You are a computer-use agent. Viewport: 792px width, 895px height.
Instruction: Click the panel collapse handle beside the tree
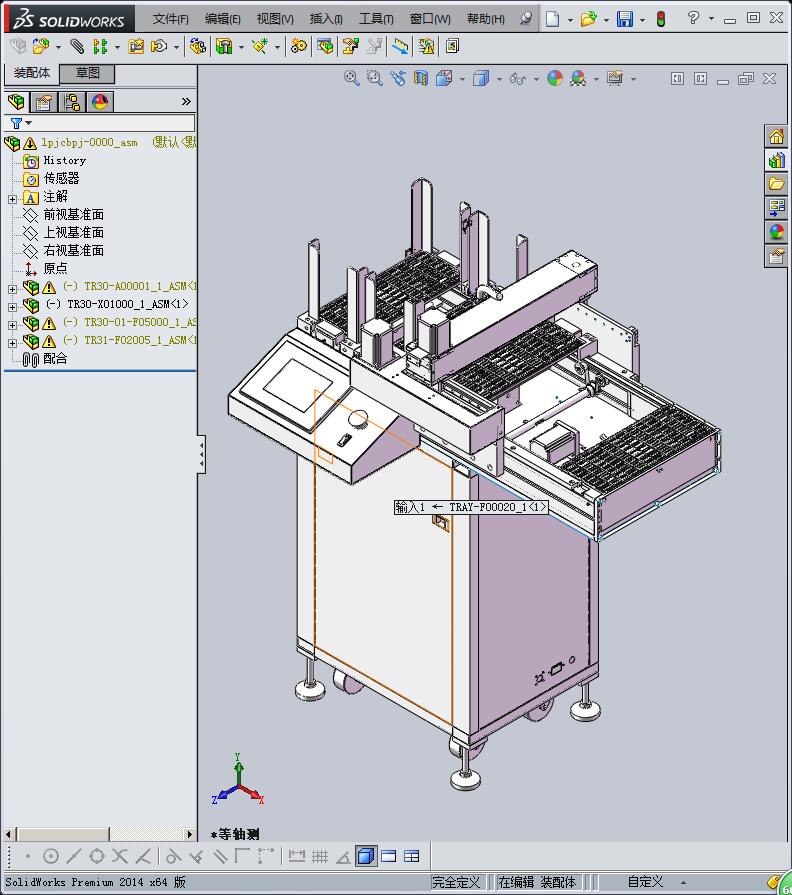(x=201, y=454)
